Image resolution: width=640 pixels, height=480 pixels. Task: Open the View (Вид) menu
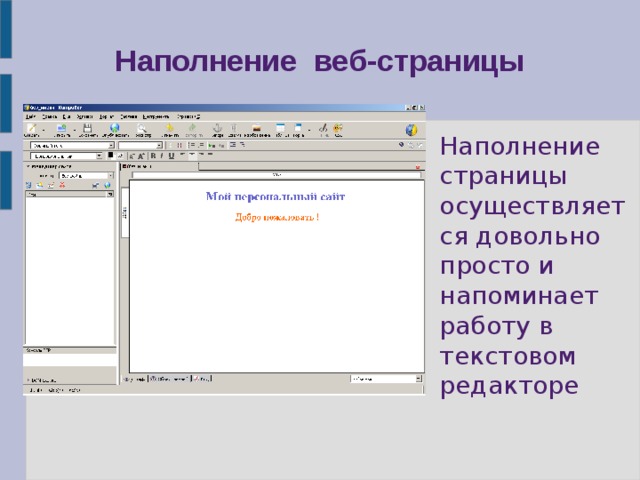pyautogui.click(x=67, y=117)
